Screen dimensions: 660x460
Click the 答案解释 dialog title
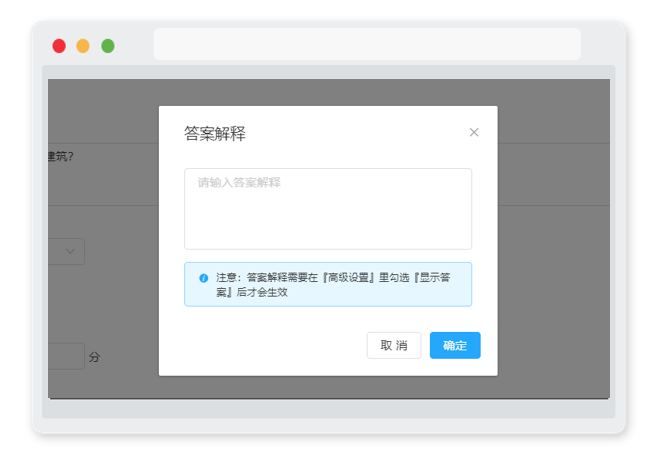point(215,133)
